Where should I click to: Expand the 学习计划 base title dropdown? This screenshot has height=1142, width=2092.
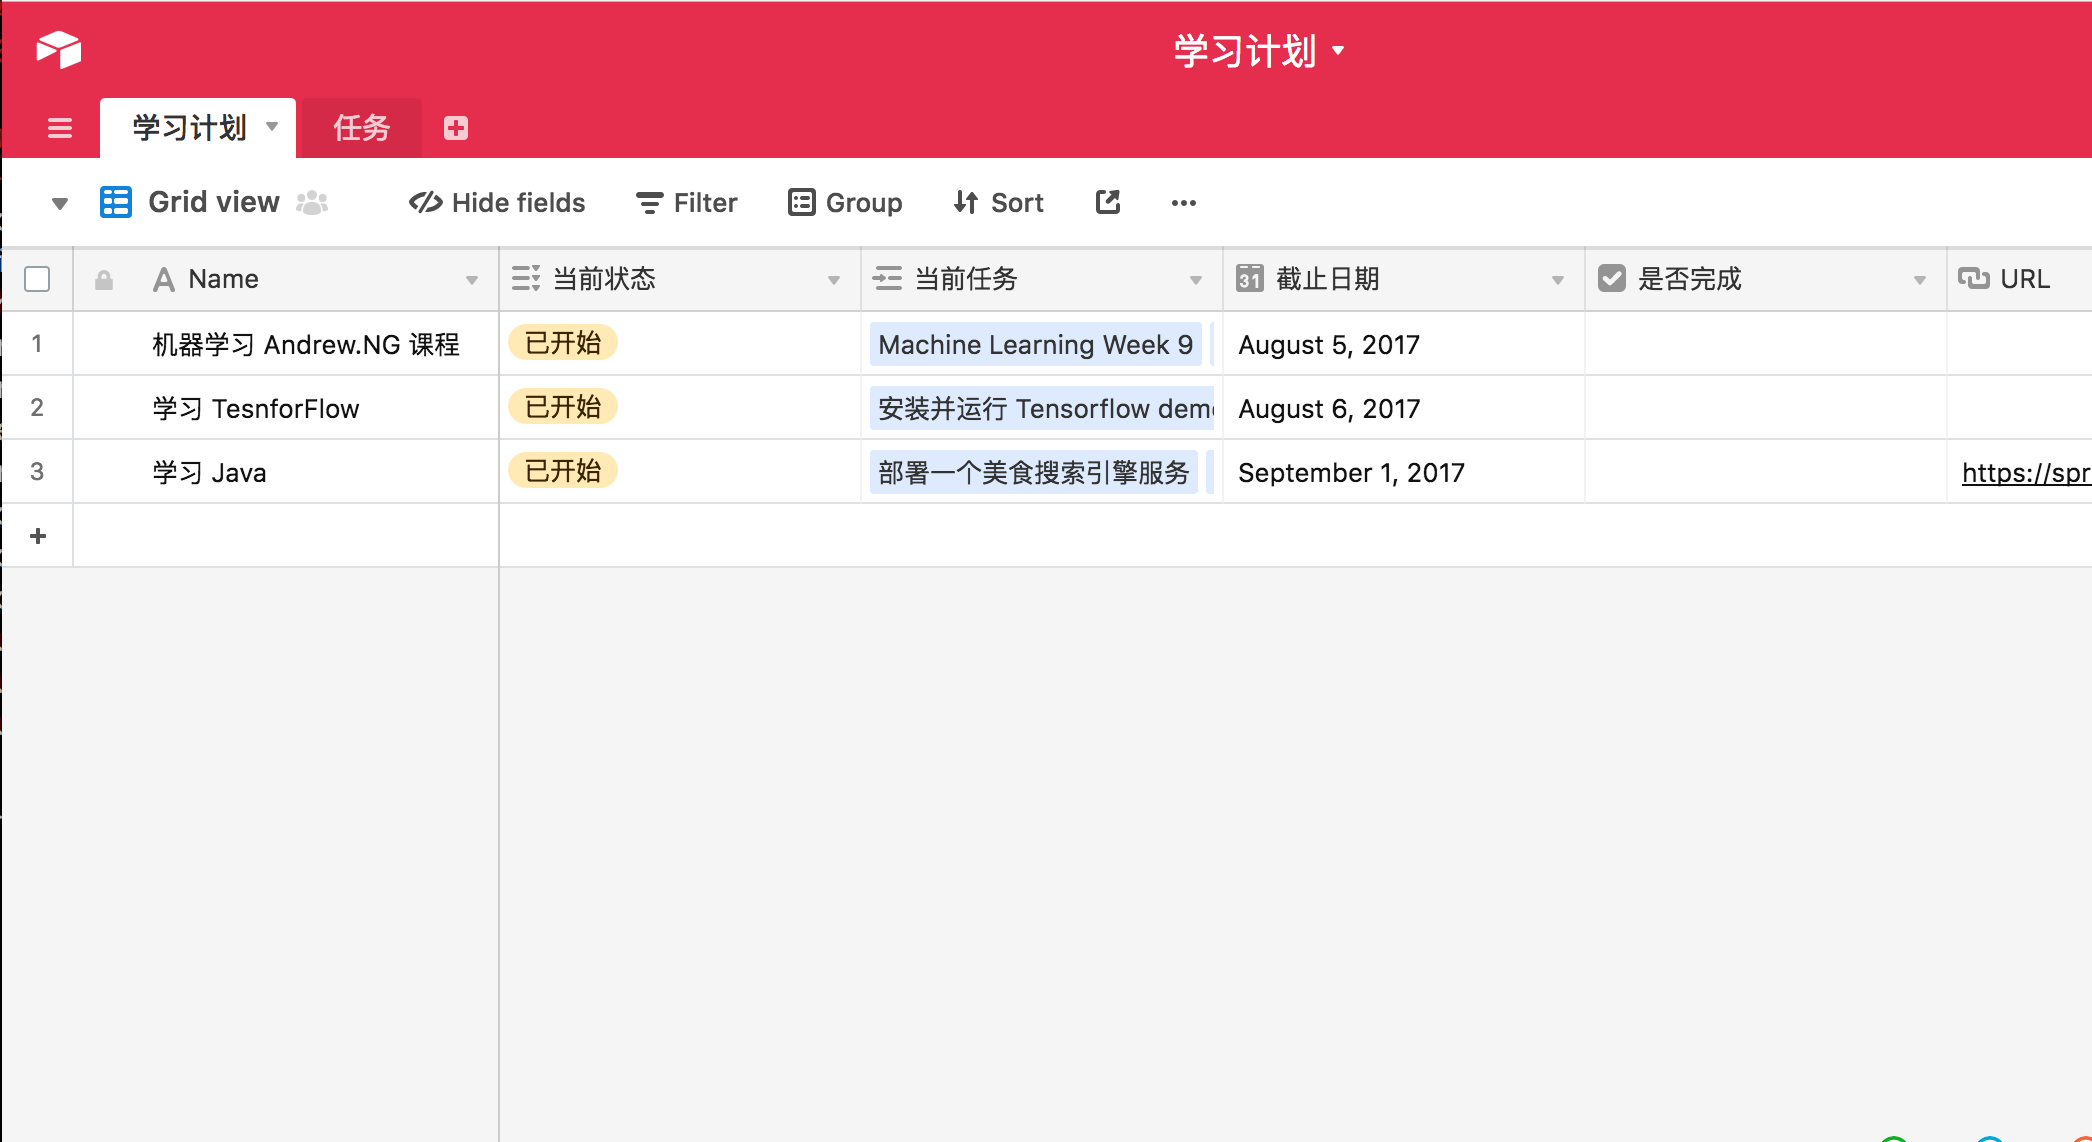pyautogui.click(x=1337, y=50)
